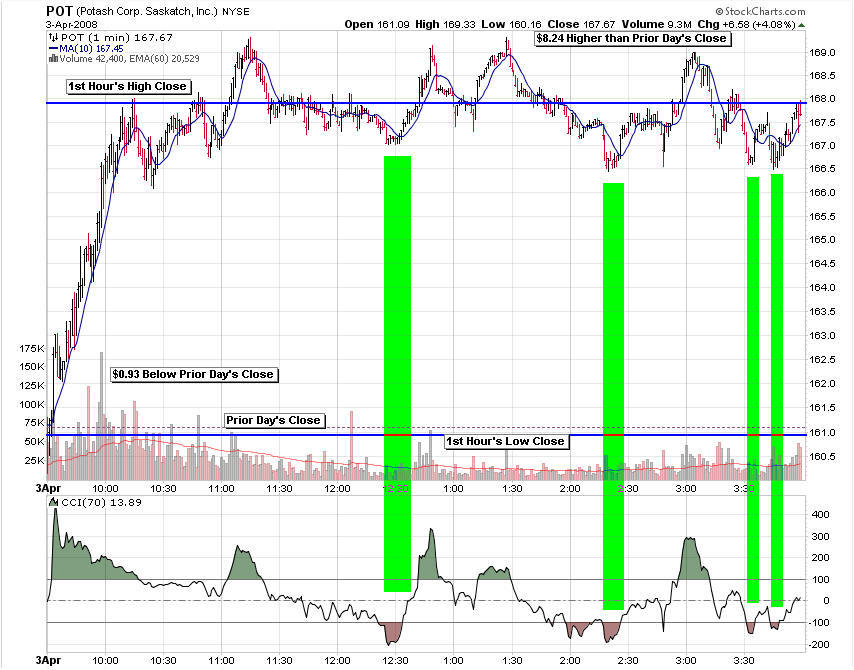This screenshot has height=670, width=854.
Task: Click the "Prior Day's Close" annotation box
Action: pos(274,420)
